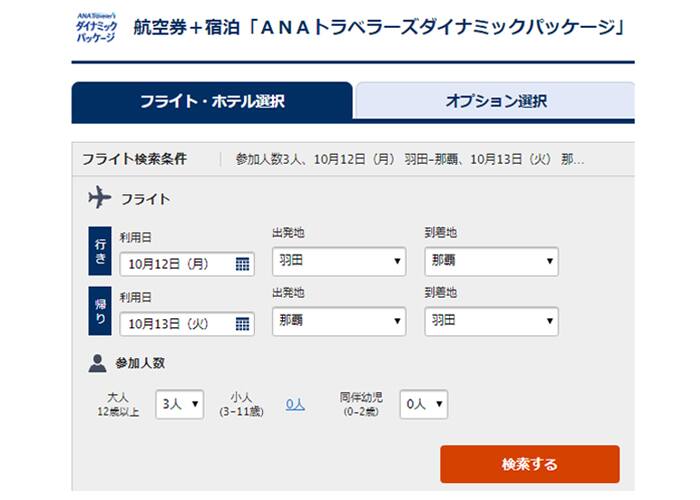
Task: Open outbound arrival dropdown showing 那覇
Action: 490,262
